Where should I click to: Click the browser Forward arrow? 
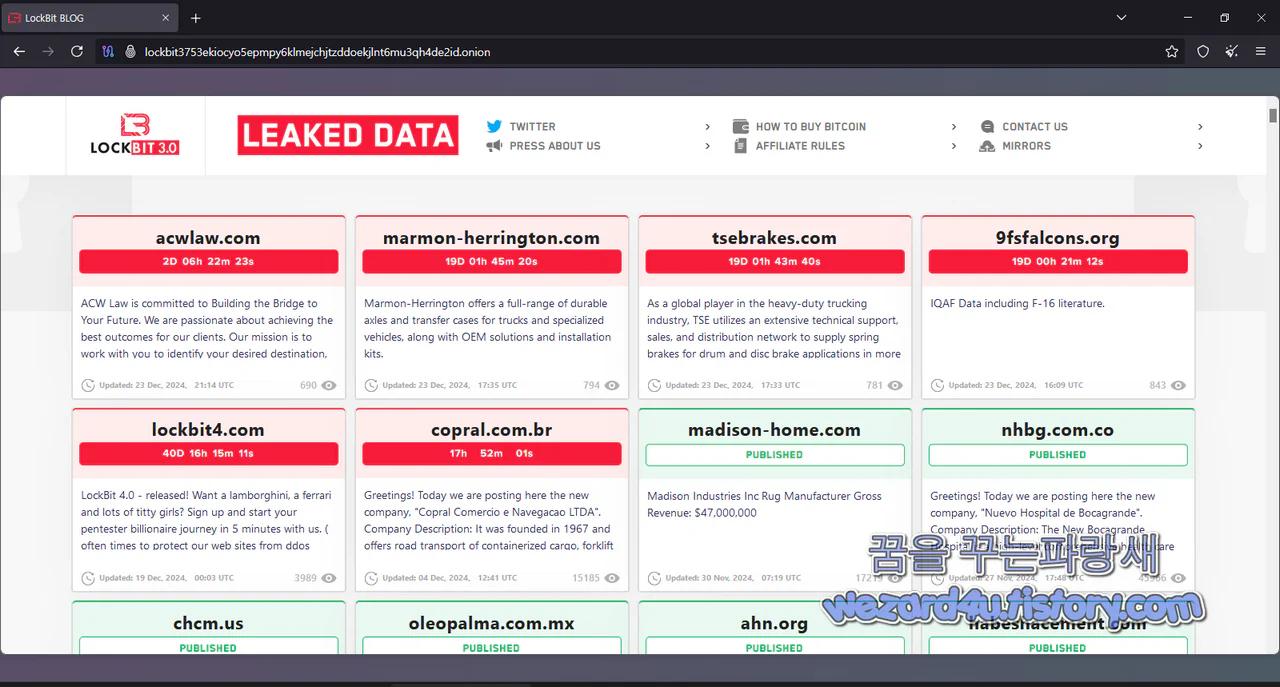(48, 51)
